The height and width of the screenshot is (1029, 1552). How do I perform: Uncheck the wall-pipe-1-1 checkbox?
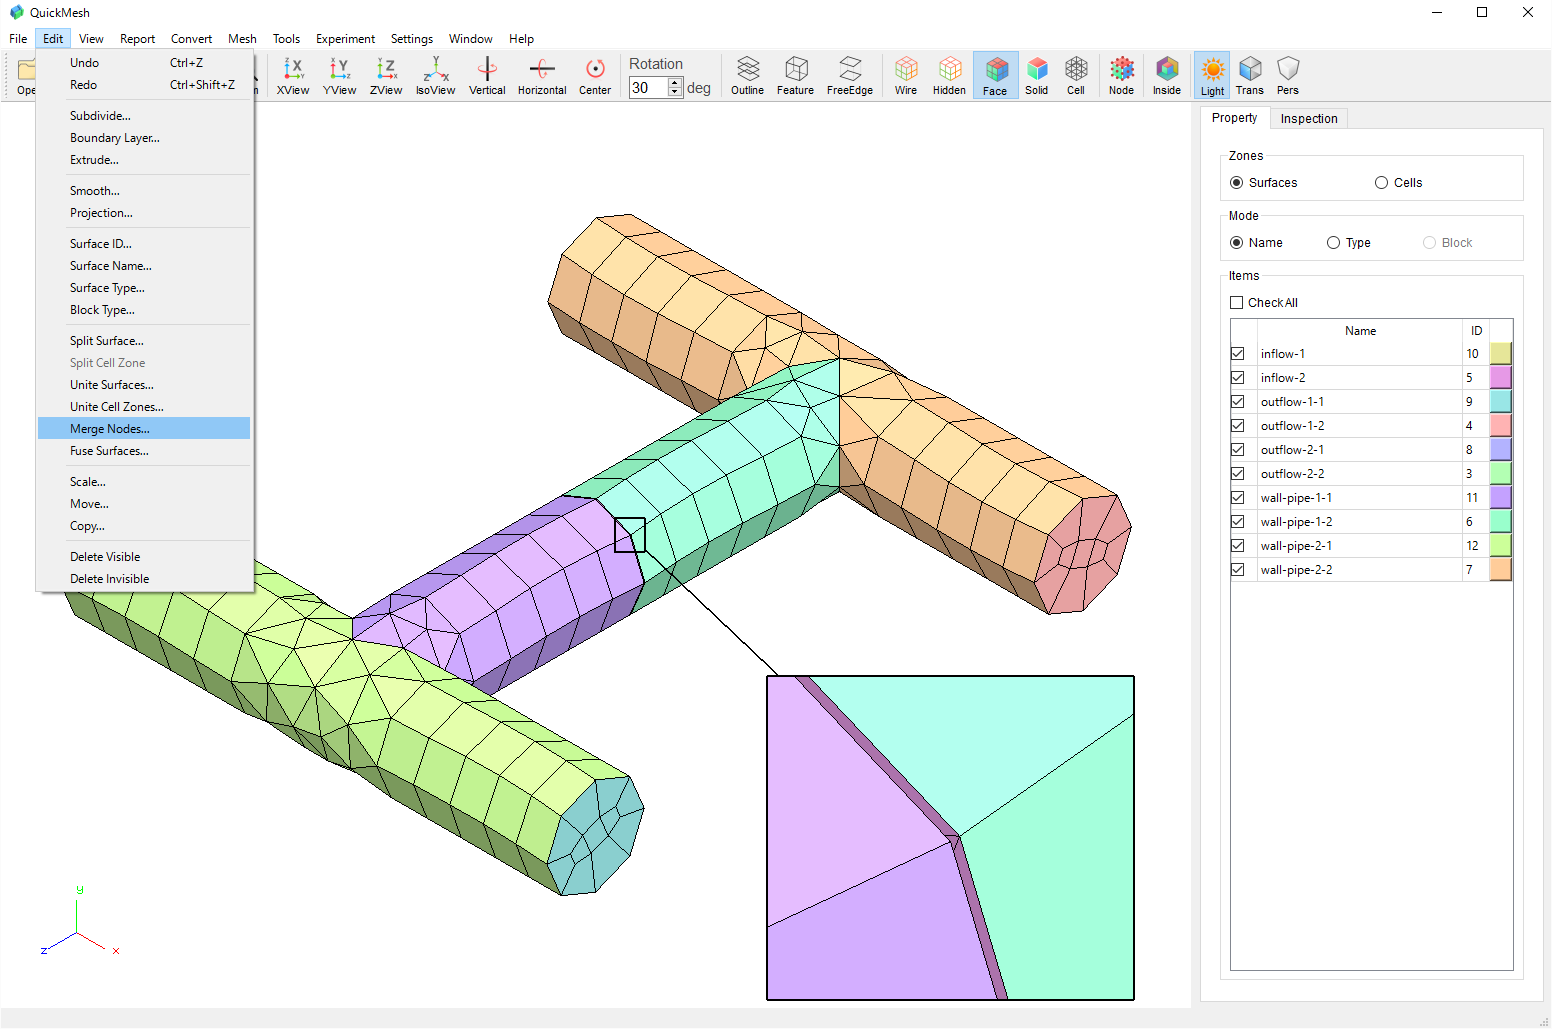(x=1238, y=498)
